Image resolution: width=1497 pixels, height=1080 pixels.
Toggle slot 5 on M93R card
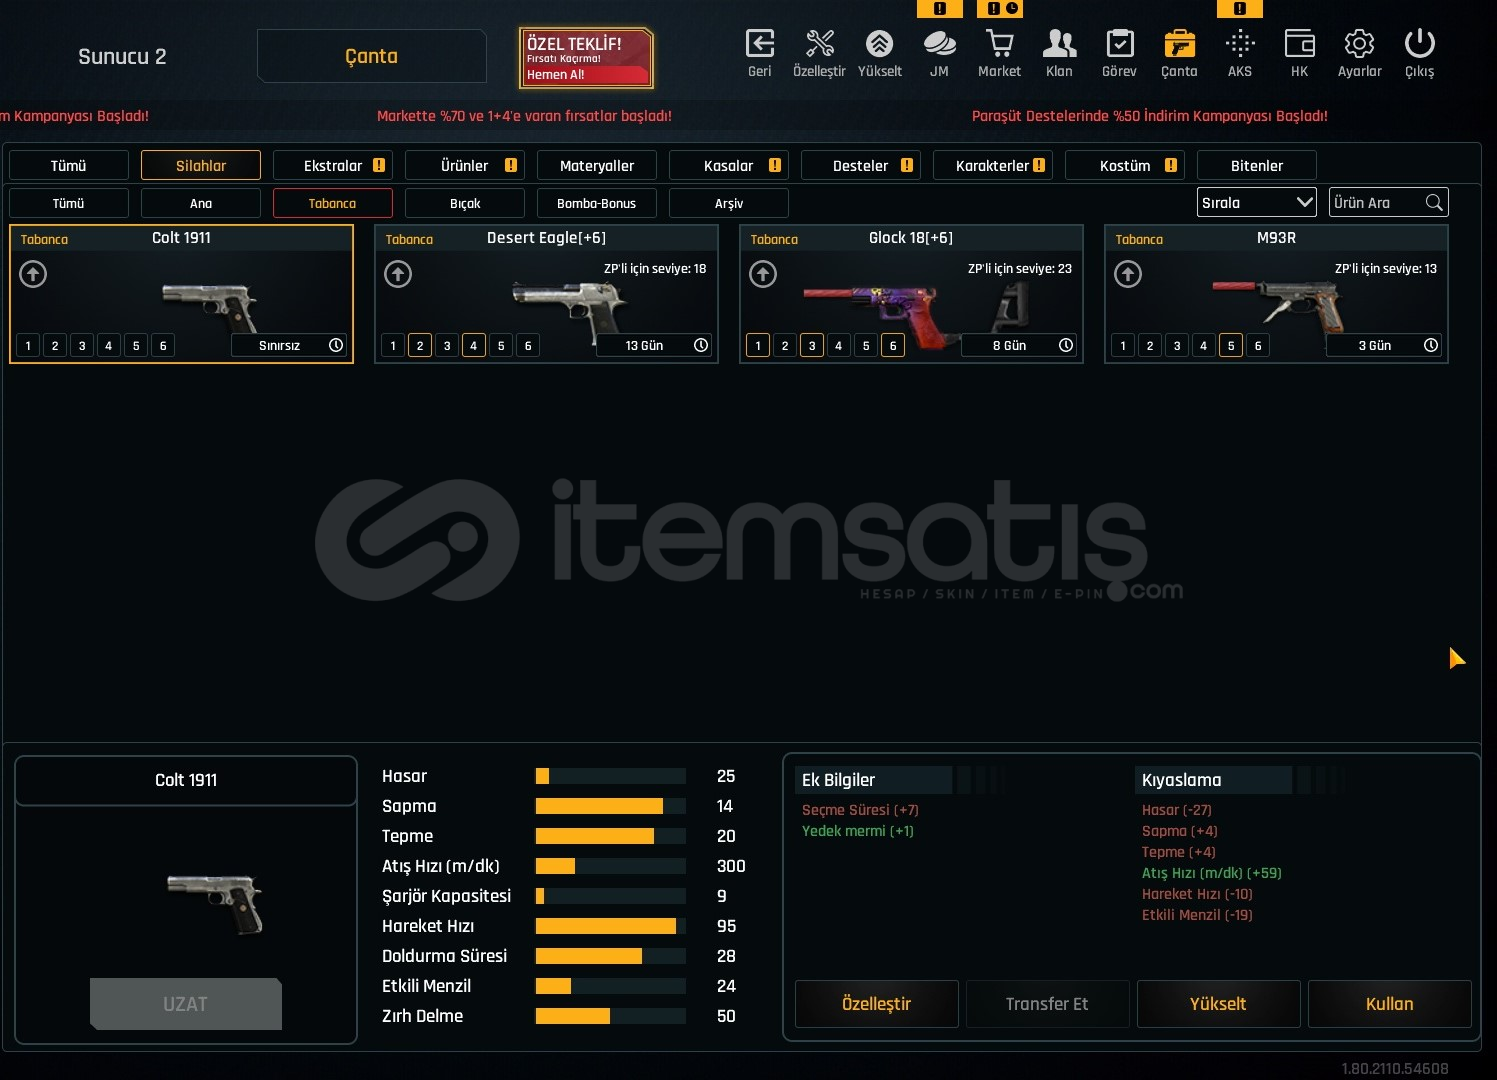coord(1231,346)
